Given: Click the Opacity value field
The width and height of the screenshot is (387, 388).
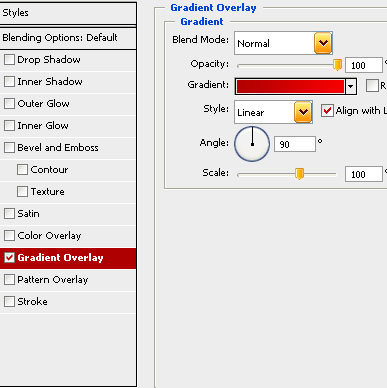Looking at the screenshot, I should [364, 65].
